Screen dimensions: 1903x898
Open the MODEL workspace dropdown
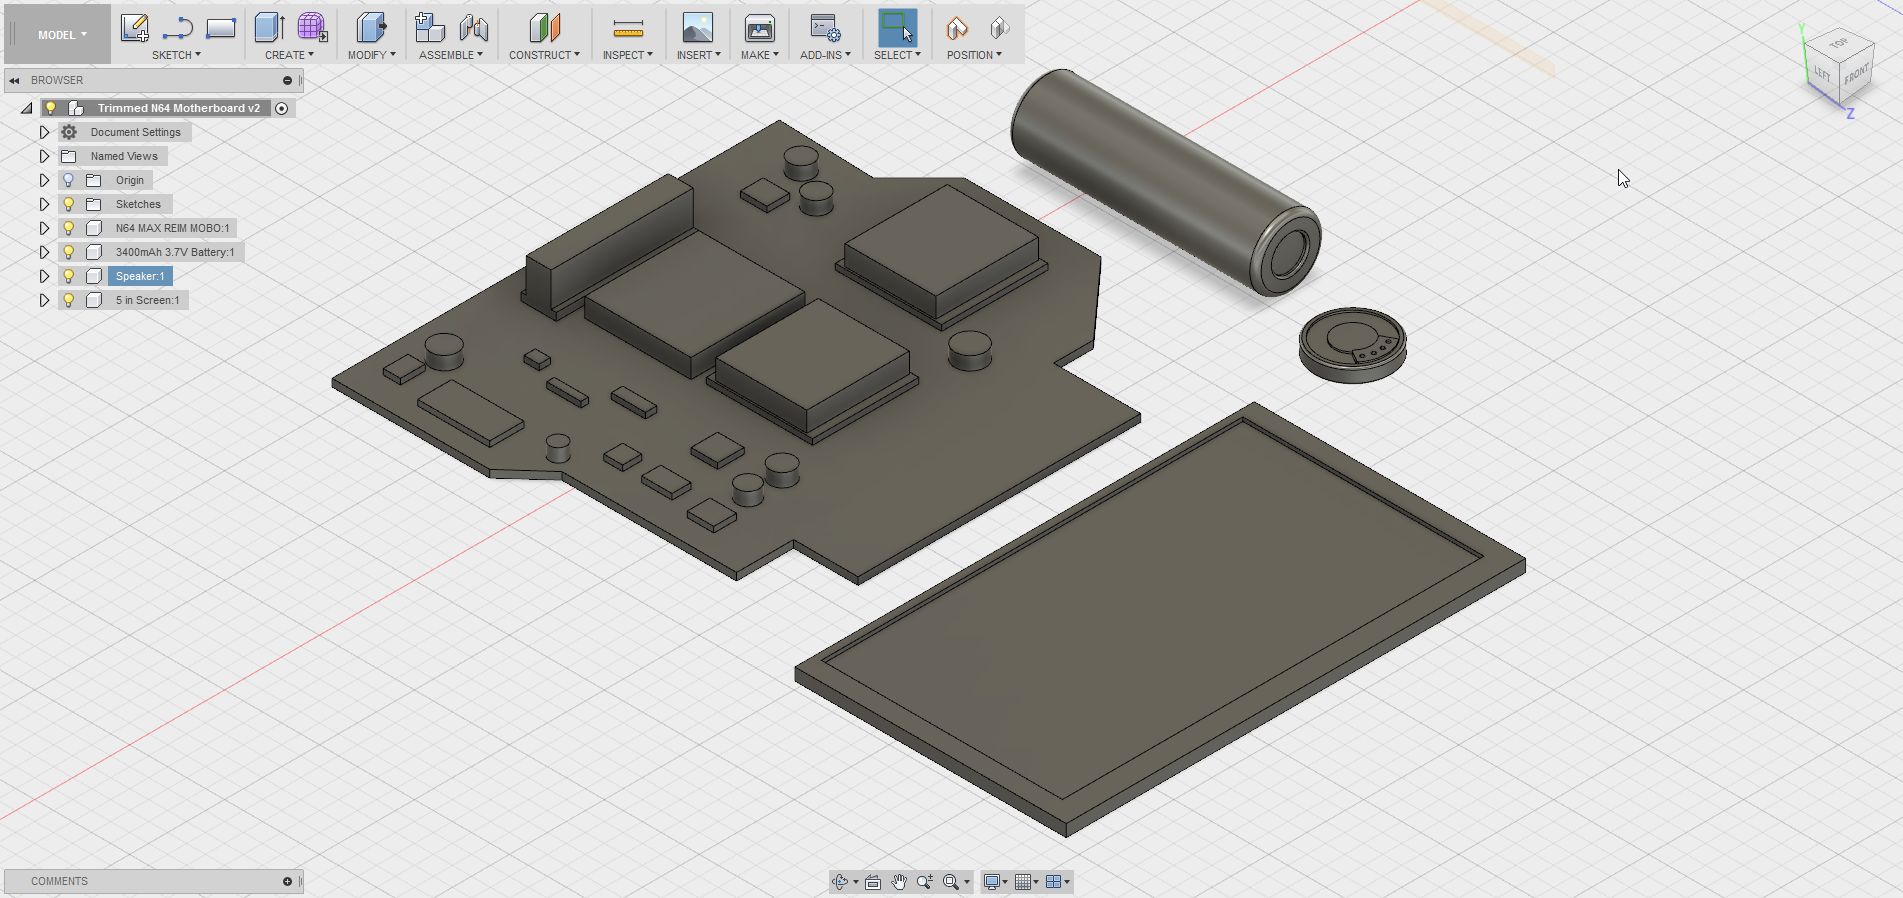(62, 35)
